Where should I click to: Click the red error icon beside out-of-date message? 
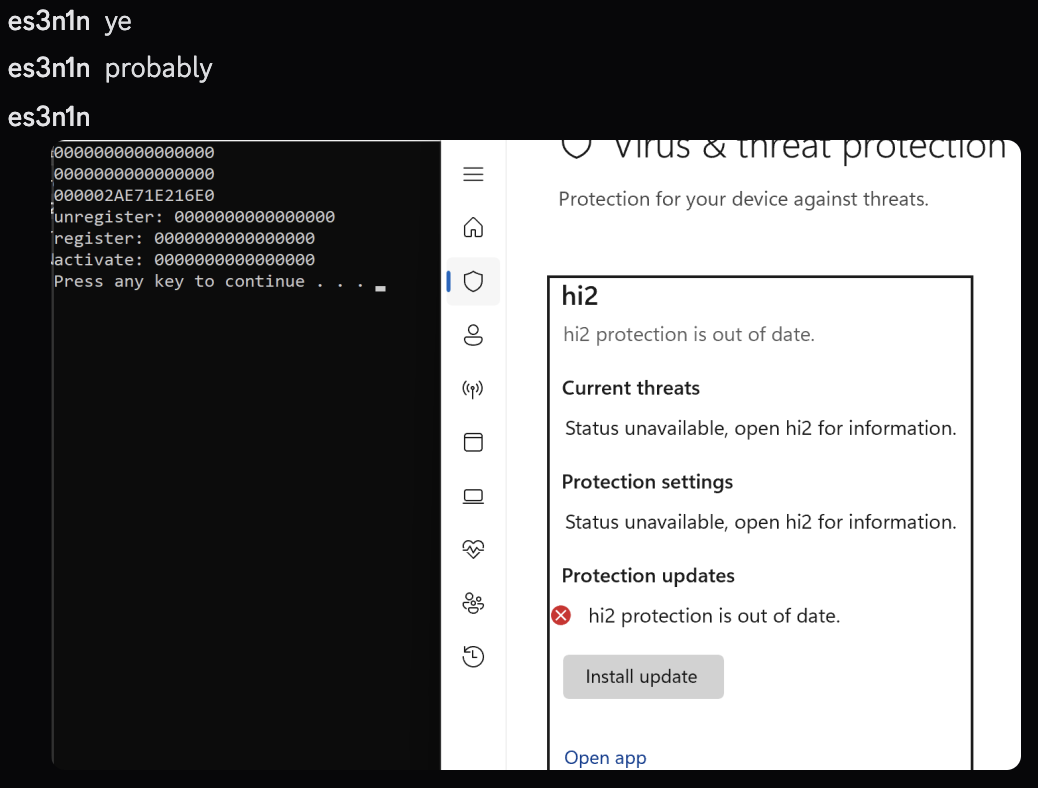click(561, 616)
